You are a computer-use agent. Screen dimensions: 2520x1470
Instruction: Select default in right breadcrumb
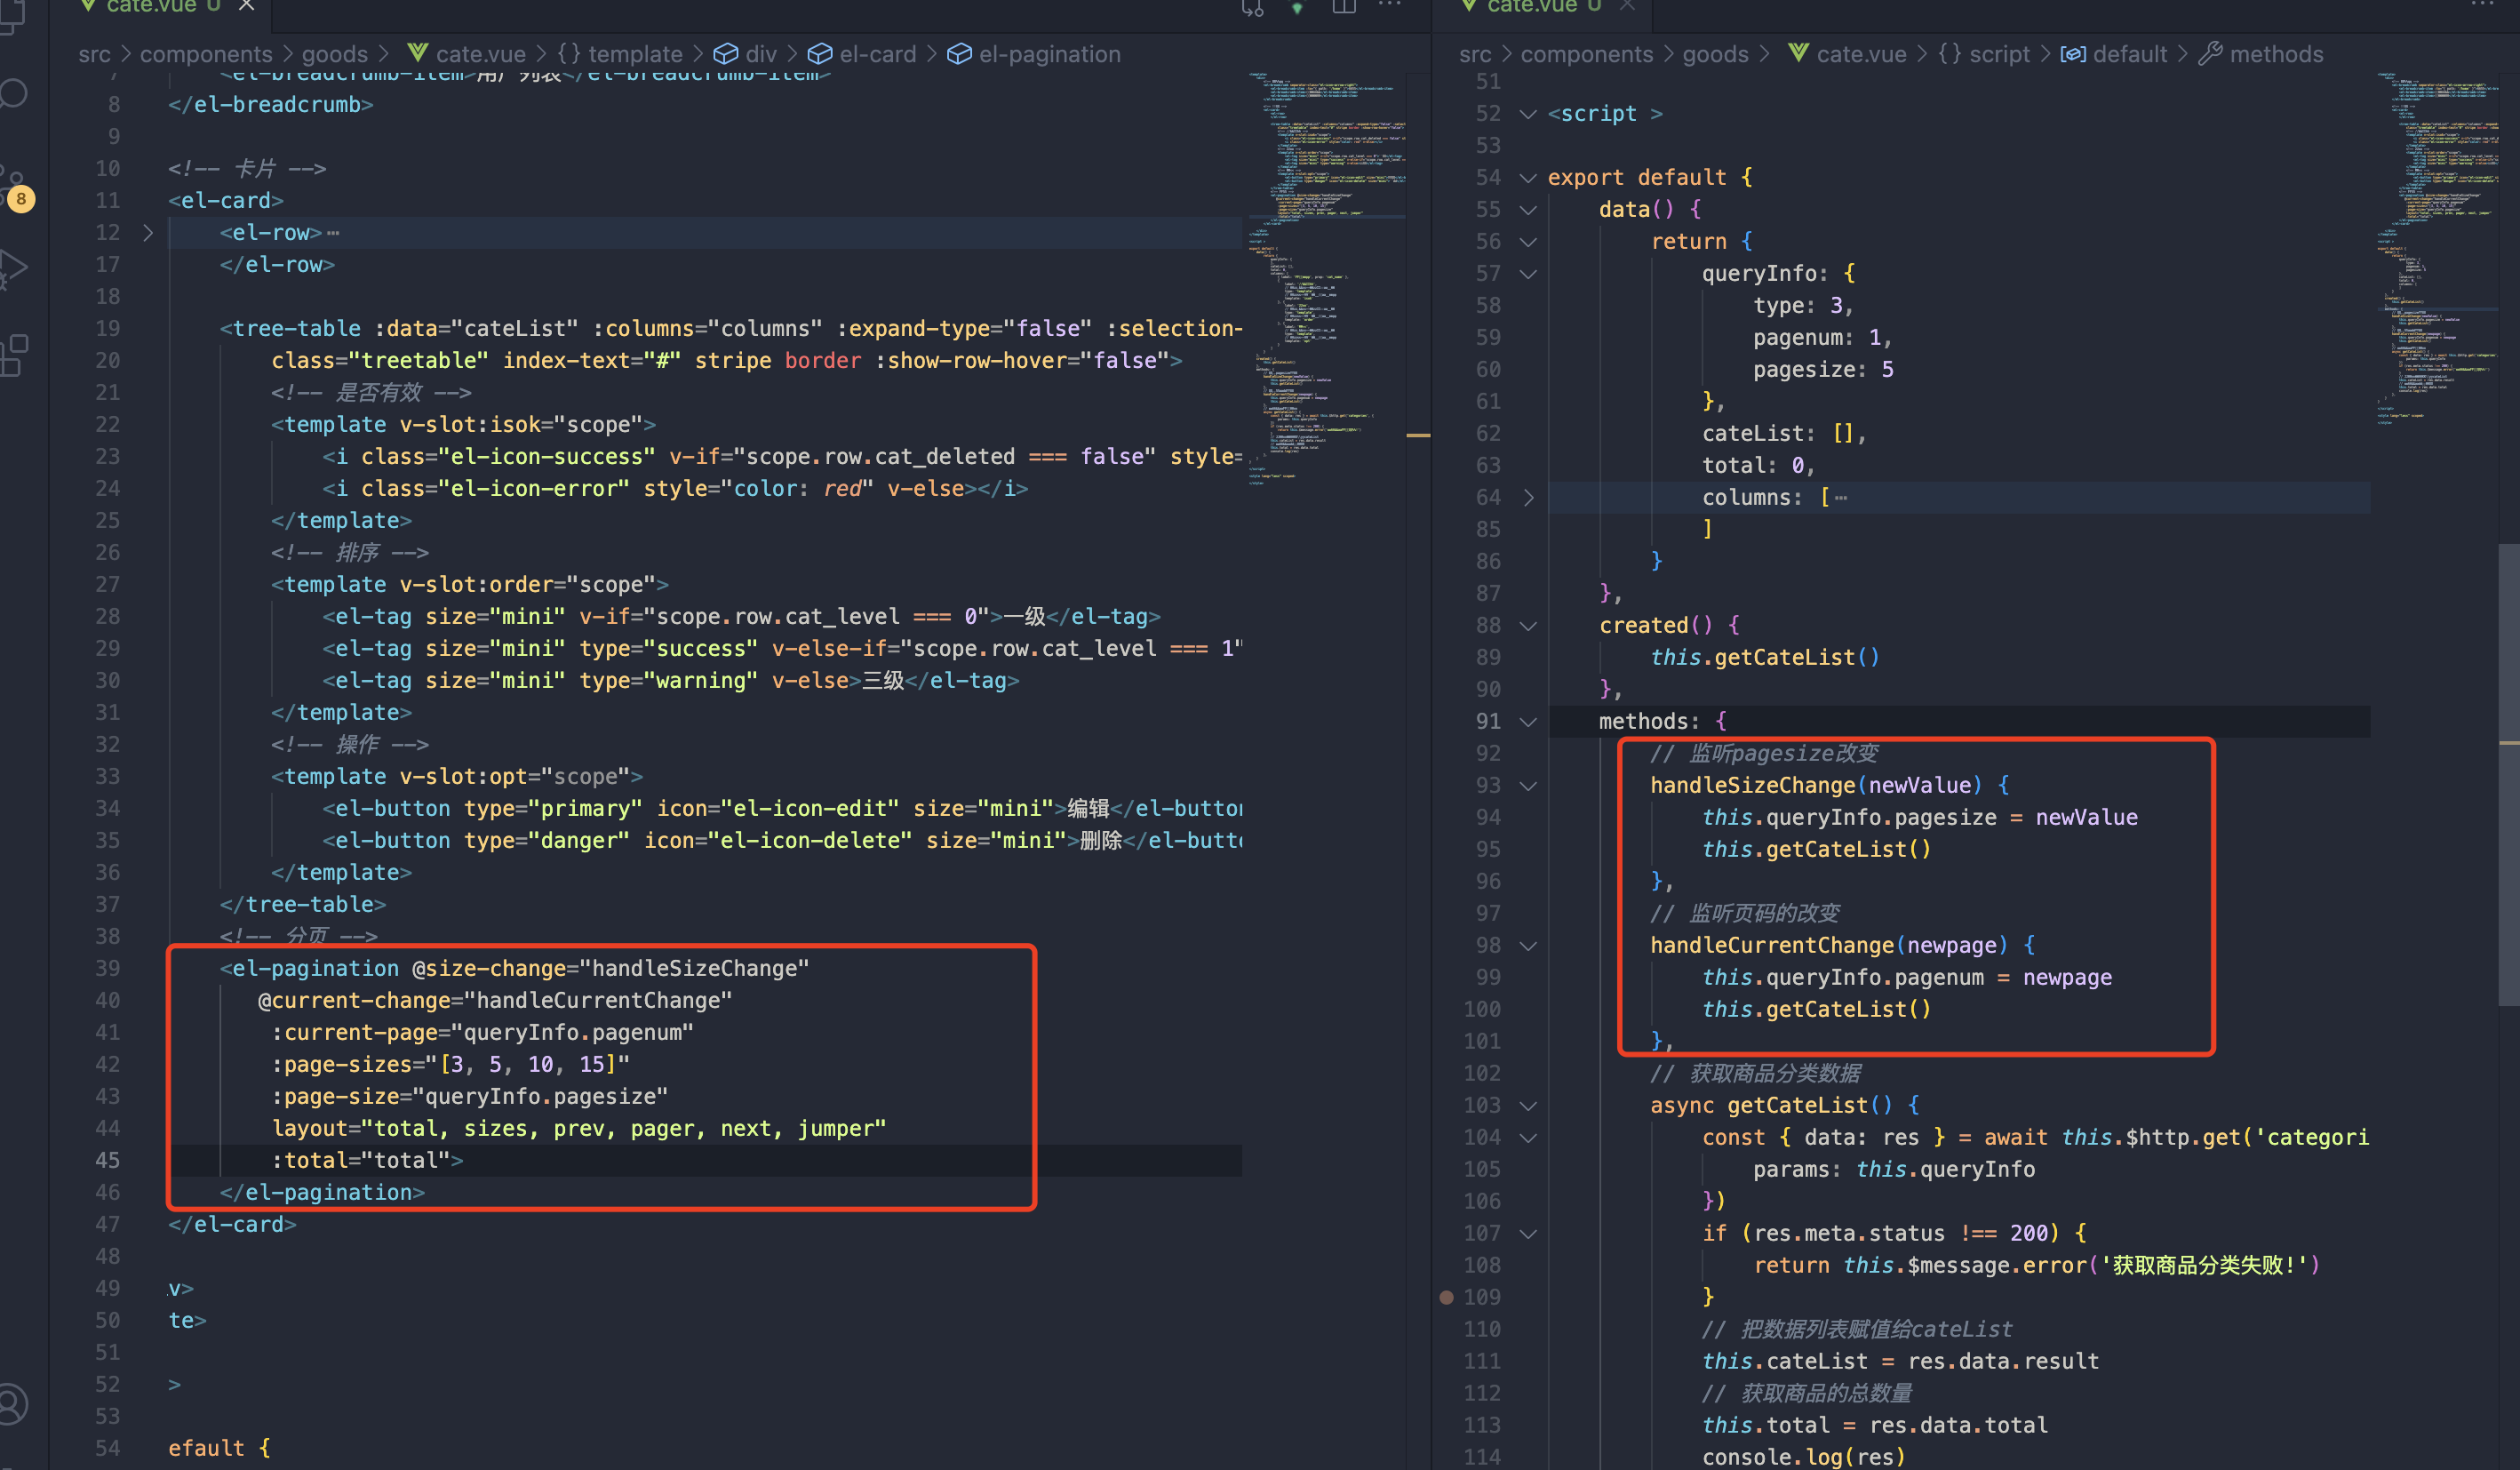point(2130,54)
